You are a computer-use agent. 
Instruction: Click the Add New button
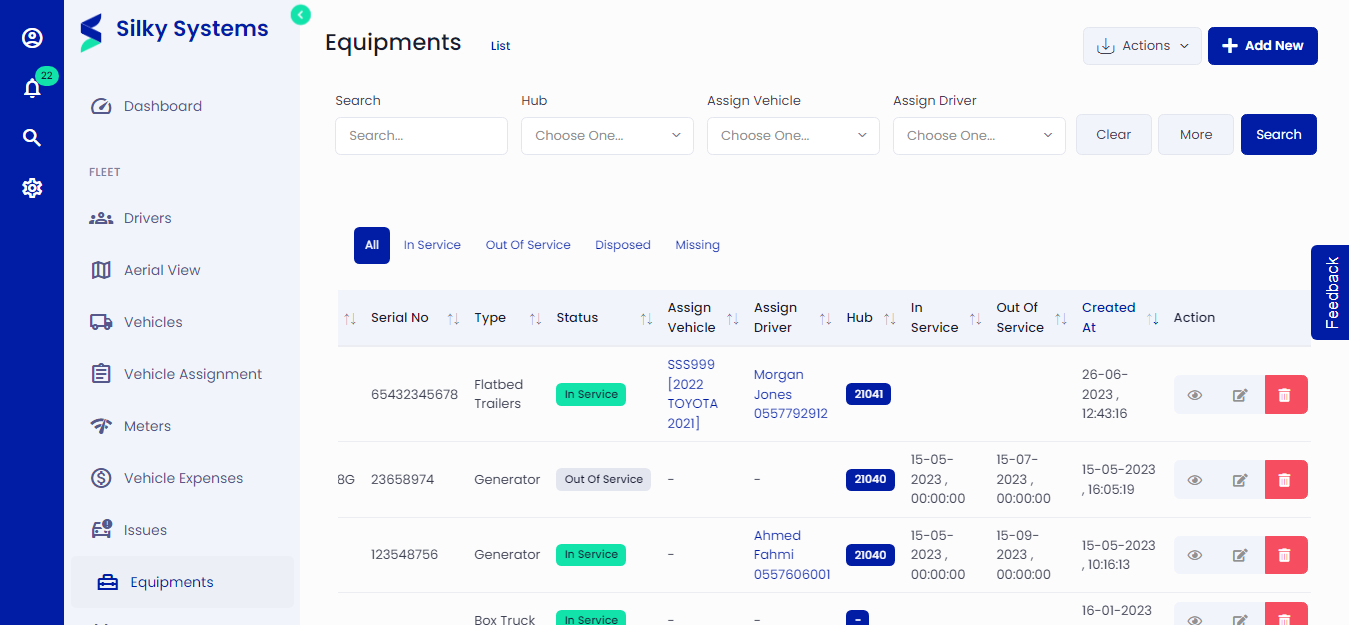tap(1262, 46)
